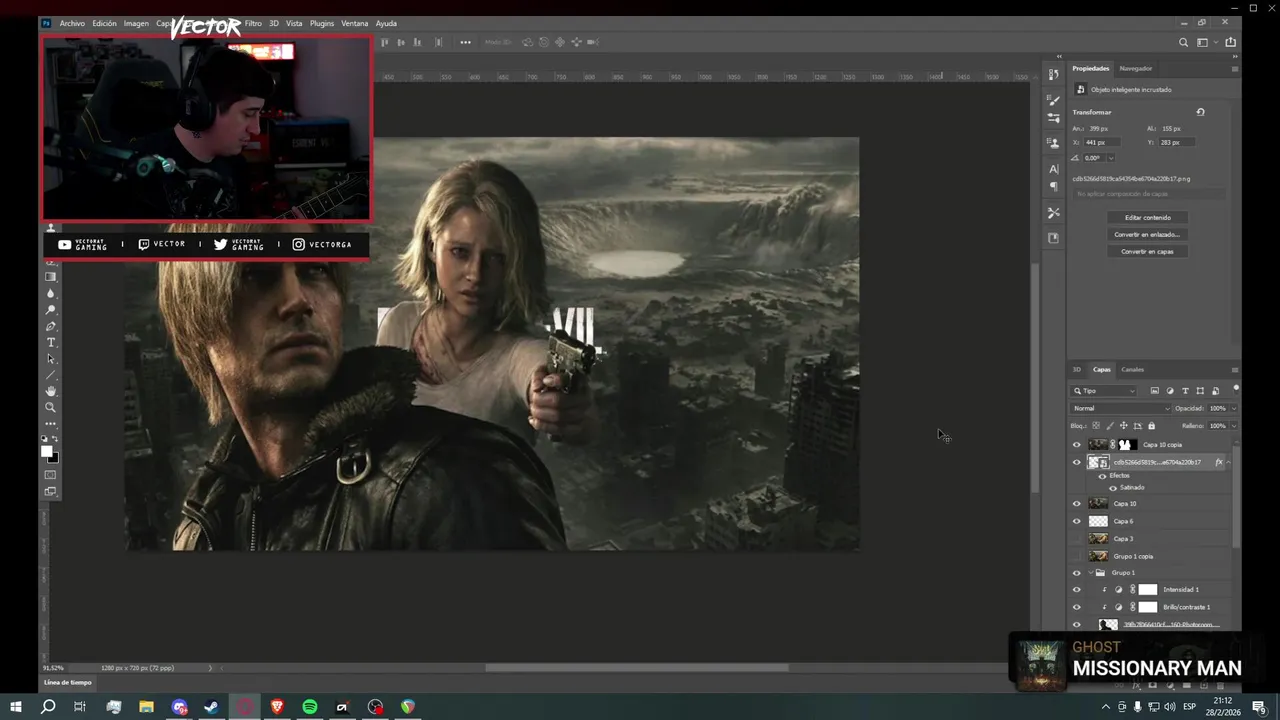Hide the Capa 6 layer

pos(1077,521)
